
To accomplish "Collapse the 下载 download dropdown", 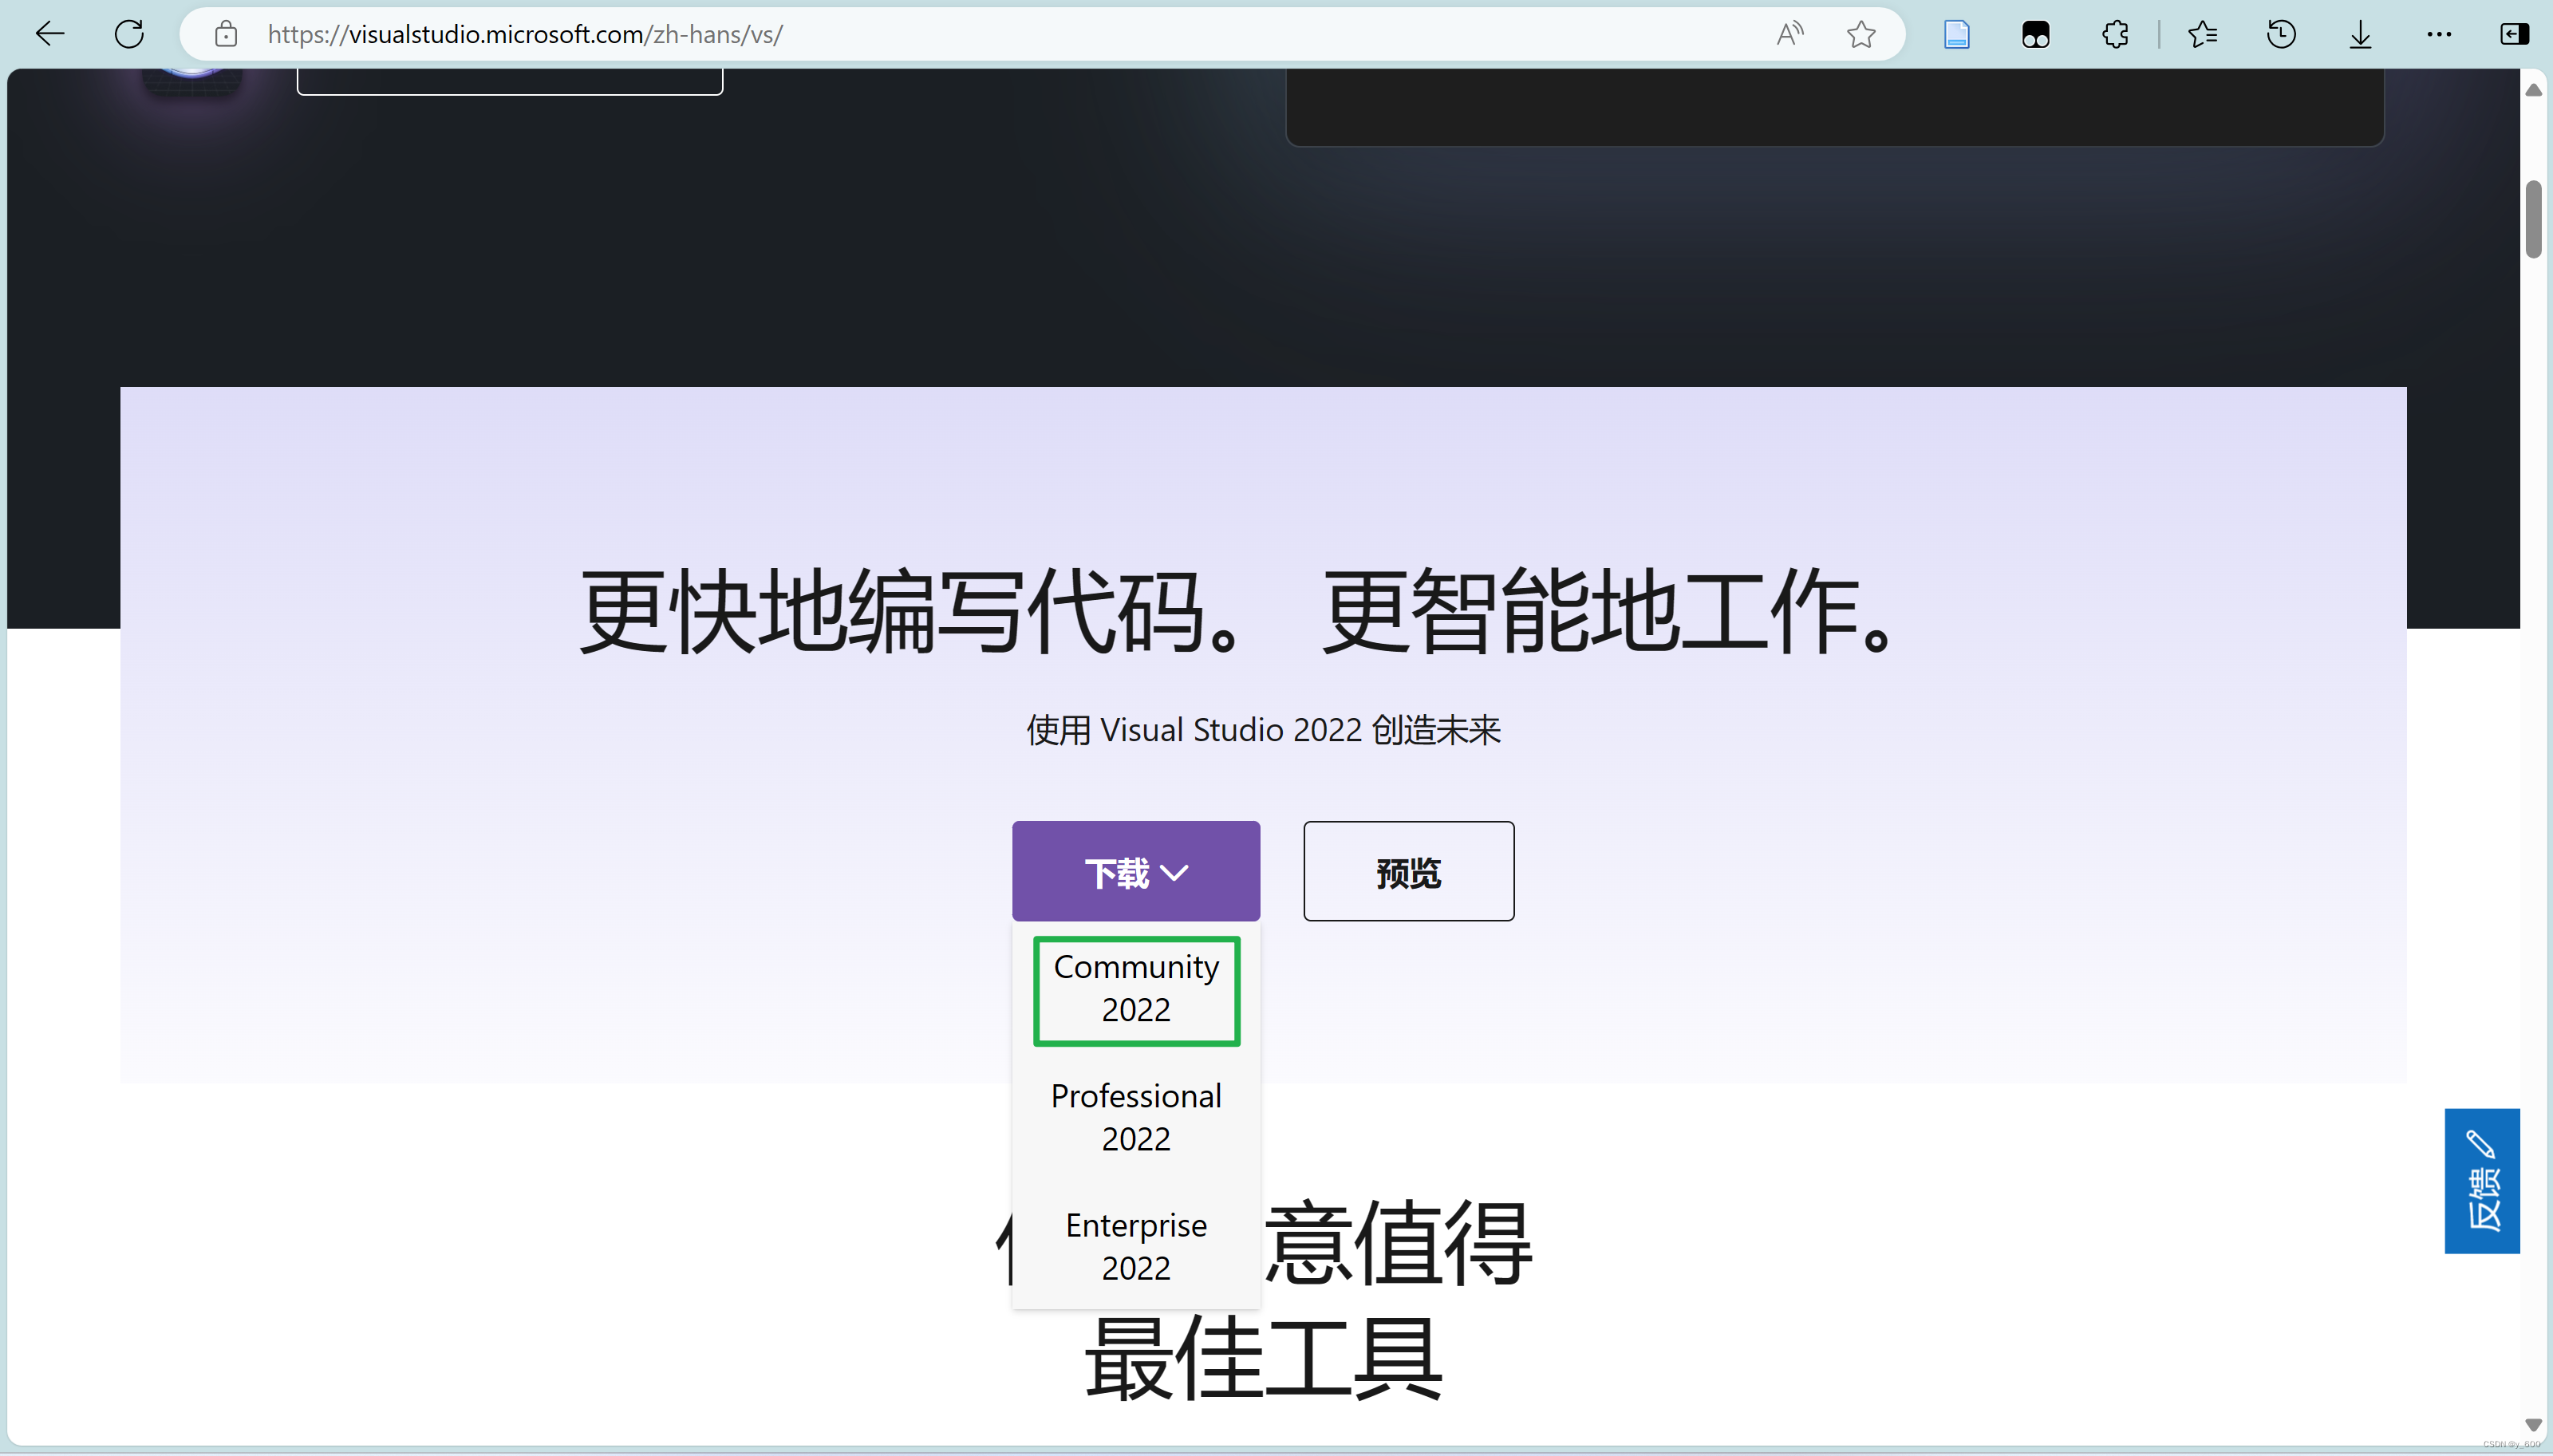I will pos(1136,872).
